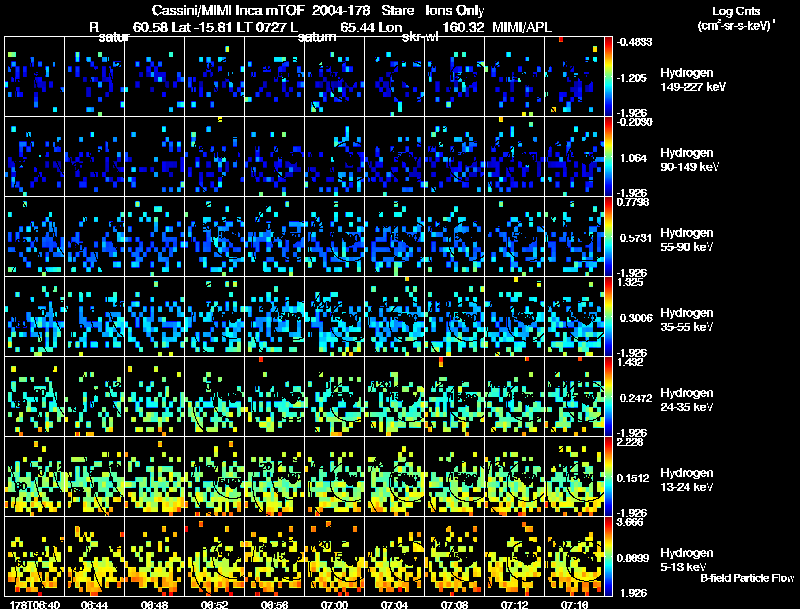Open the 24-35 keV image at 07:00
Viewport: 800px width, 609px height.
click(x=335, y=396)
